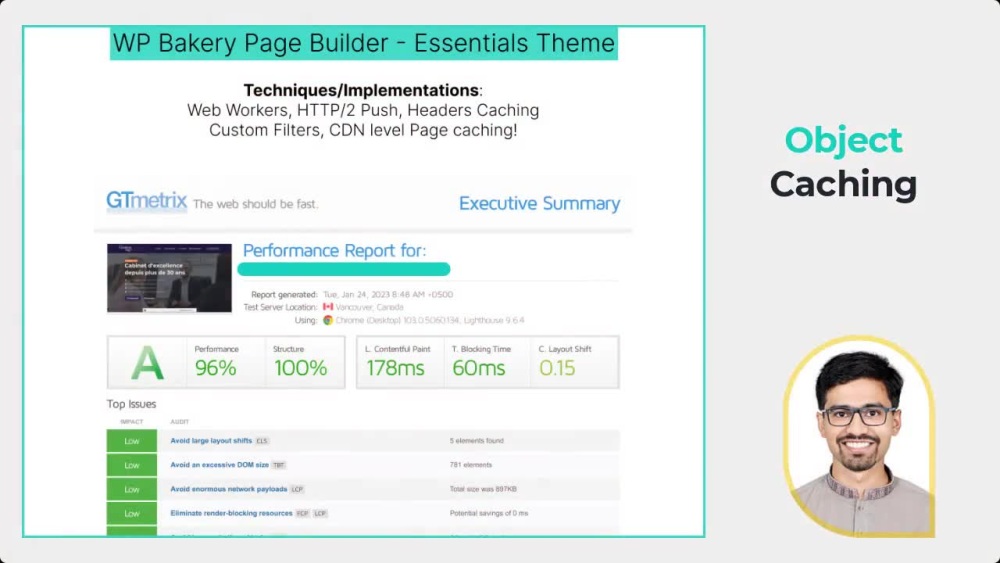
Task: Click the Low badge beside network payloads
Action: (x=132, y=490)
